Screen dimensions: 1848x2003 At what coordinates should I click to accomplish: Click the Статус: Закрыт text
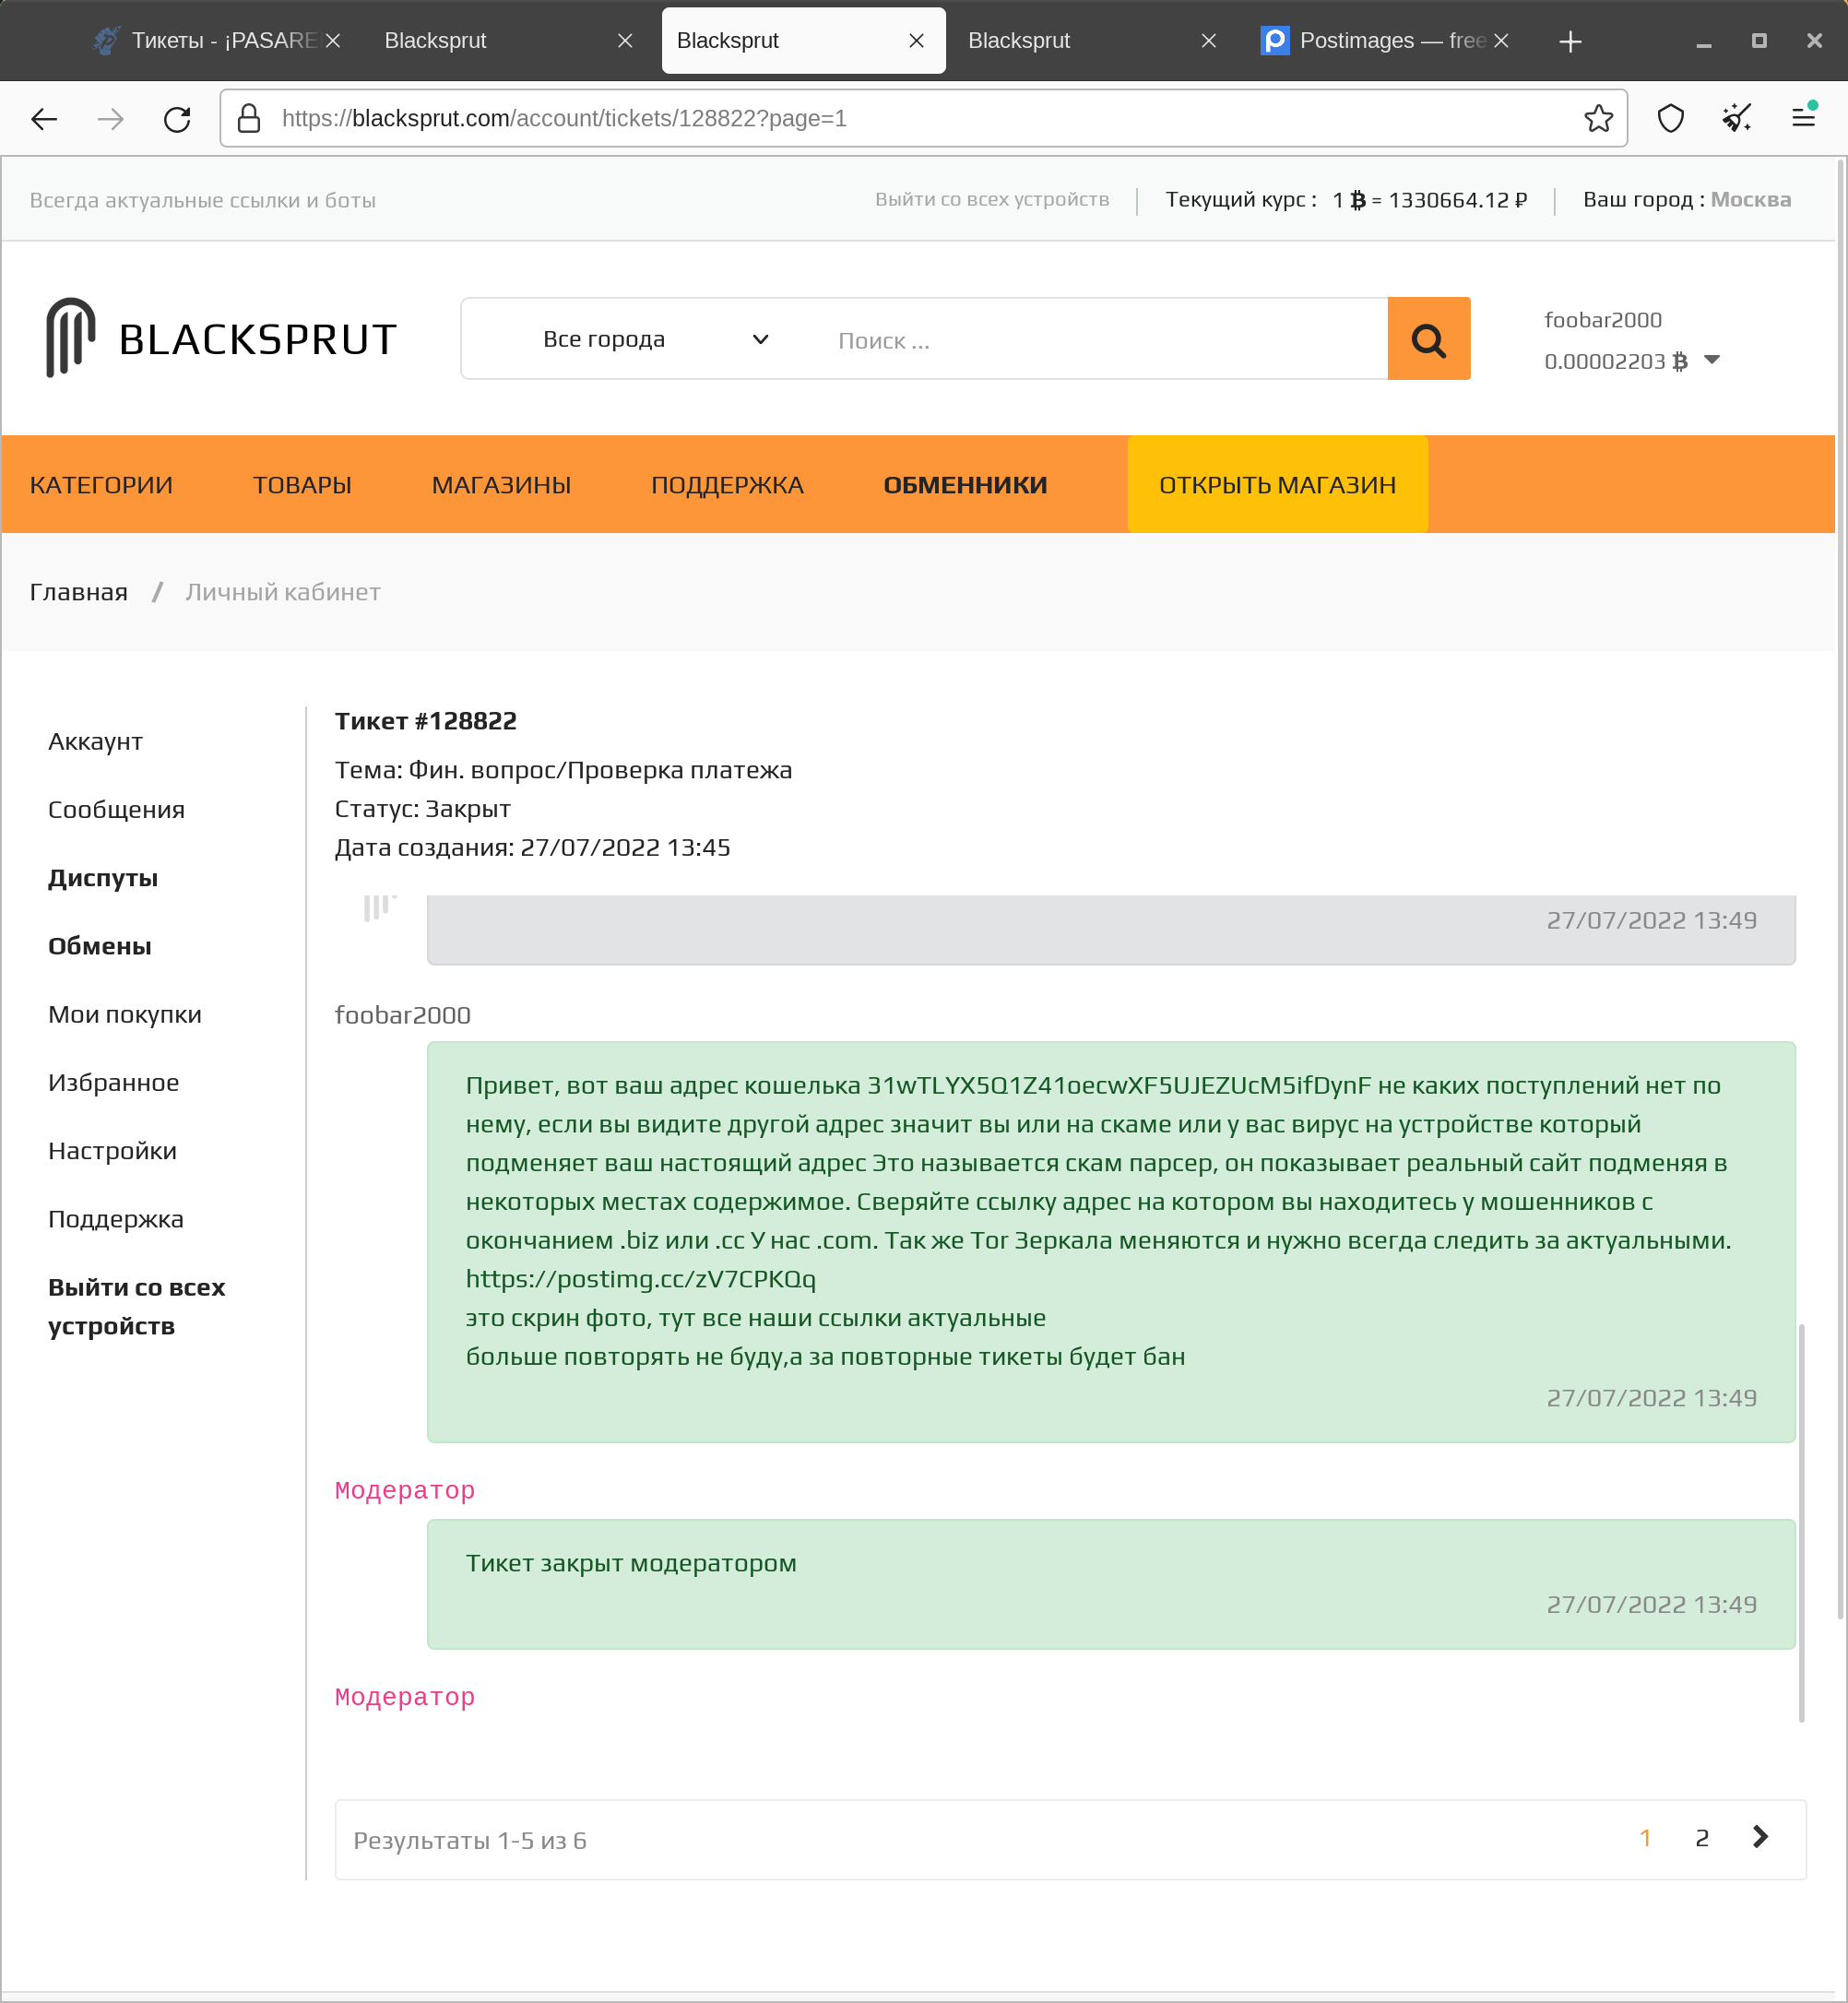coord(422,808)
